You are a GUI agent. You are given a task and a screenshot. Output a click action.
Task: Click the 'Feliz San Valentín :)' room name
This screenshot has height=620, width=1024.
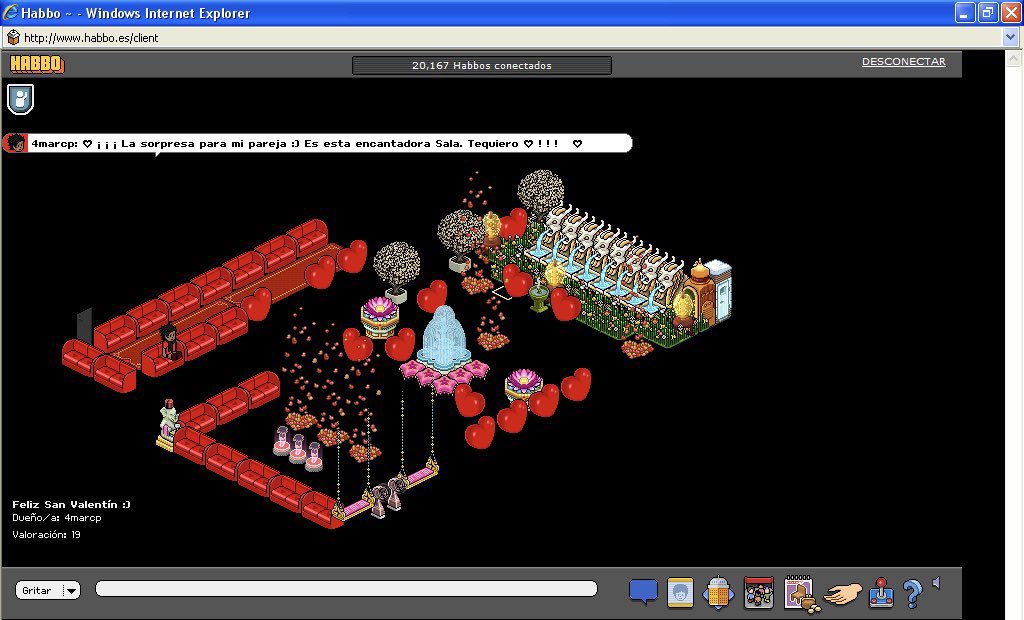pos(71,504)
